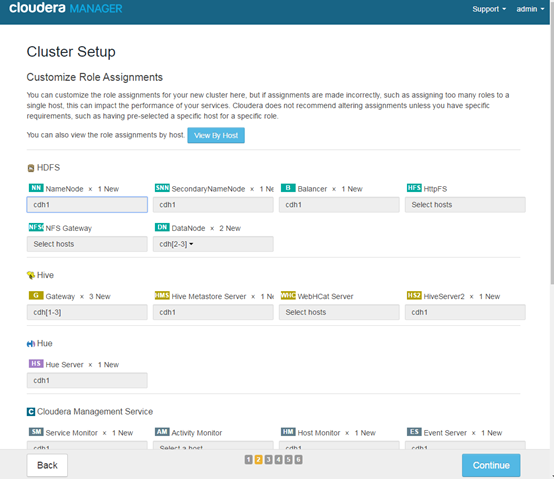
Task: Go to wizard step 1
Action: tap(248, 459)
